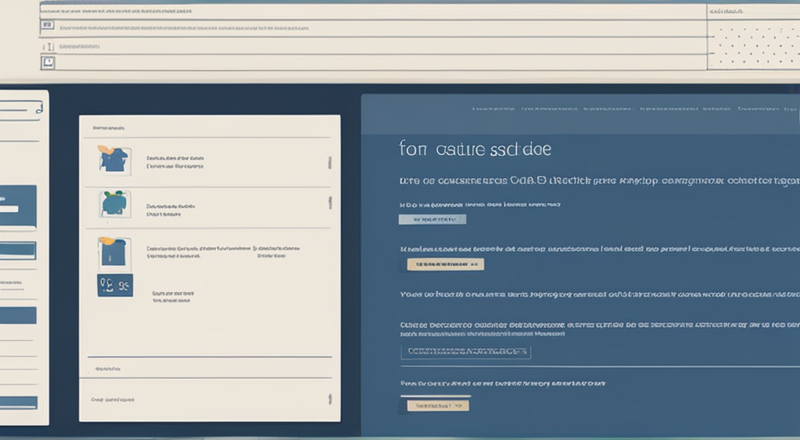Click the beige button above the outlined button
Viewport: 800px width, 440px height.
point(445,264)
